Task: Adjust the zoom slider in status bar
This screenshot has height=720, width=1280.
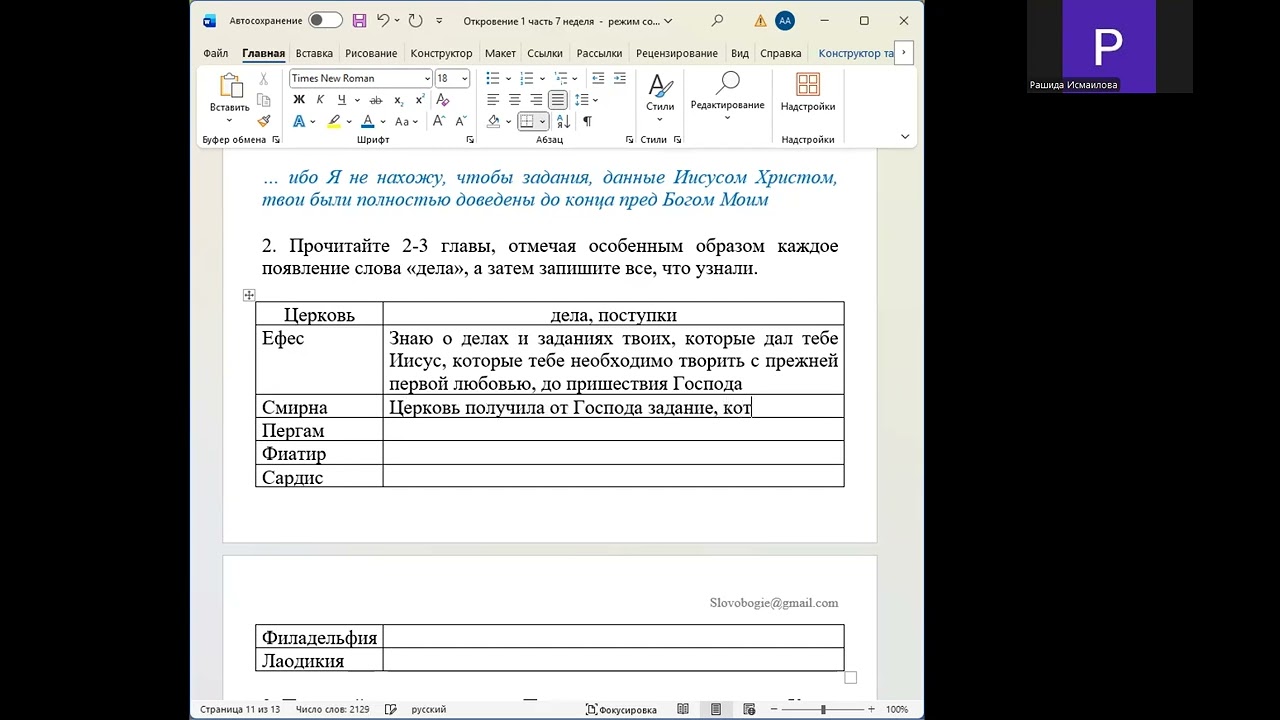Action: click(823, 709)
